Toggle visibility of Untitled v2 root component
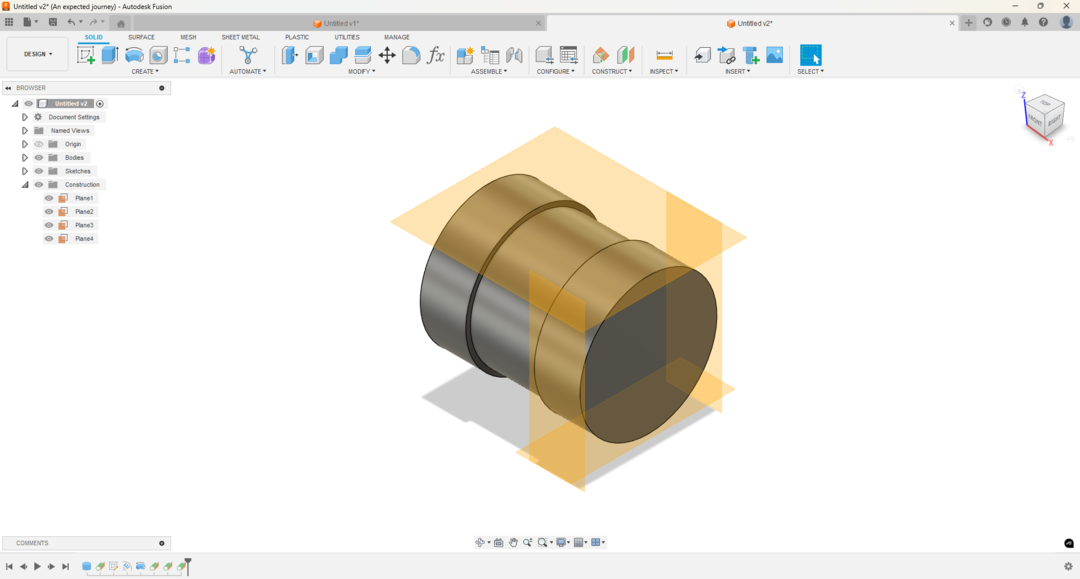This screenshot has height=579, width=1080. 28,103
